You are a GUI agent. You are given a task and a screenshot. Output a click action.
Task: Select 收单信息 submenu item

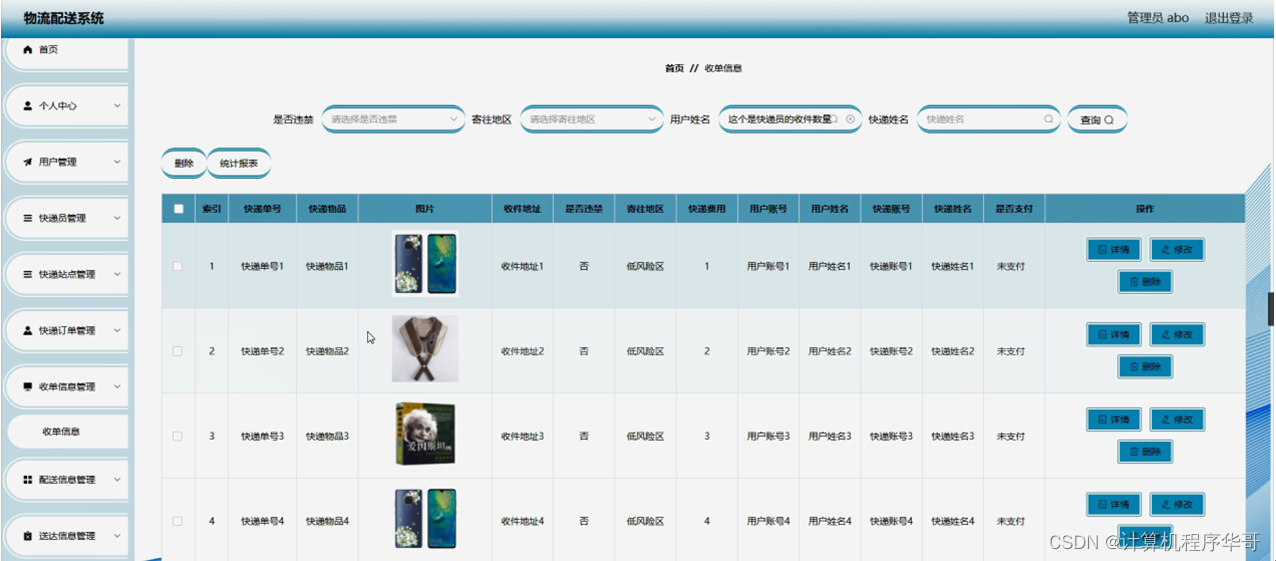(x=67, y=432)
